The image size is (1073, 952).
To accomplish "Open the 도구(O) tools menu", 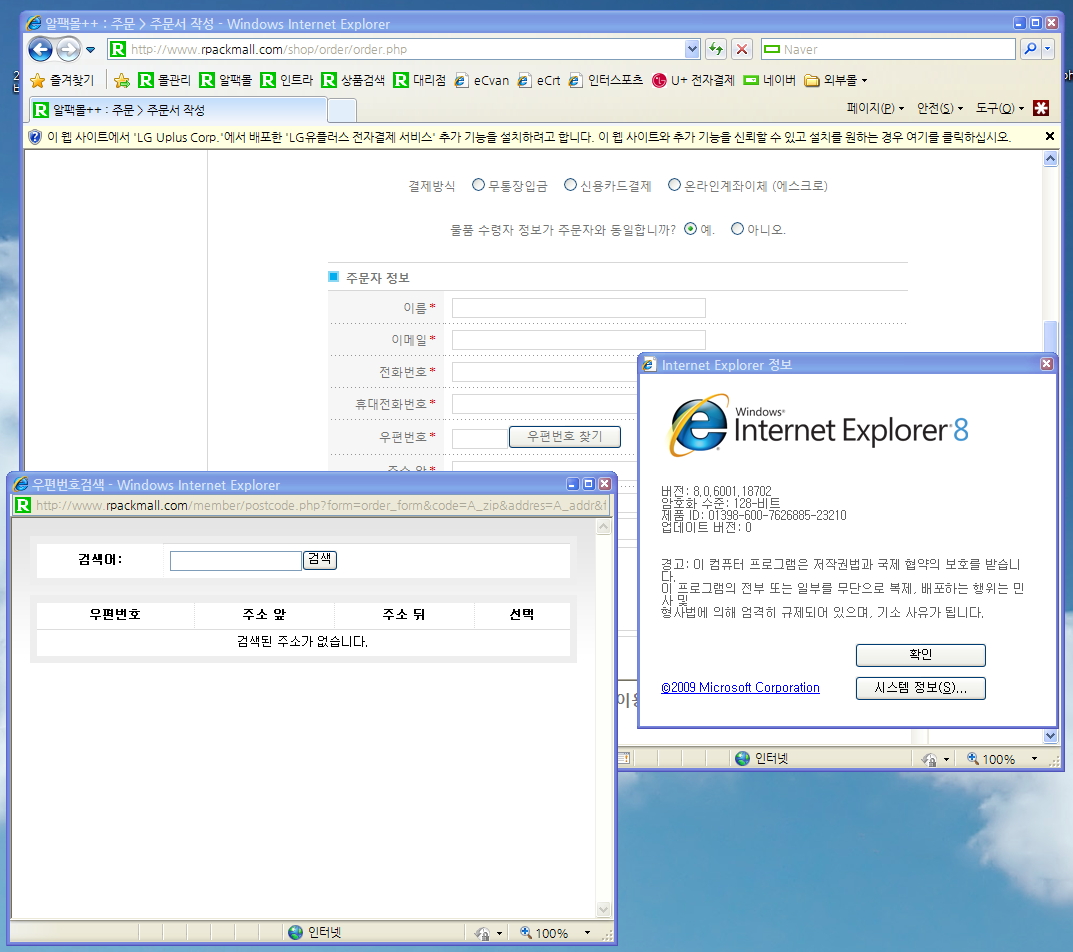I will tap(1000, 108).
